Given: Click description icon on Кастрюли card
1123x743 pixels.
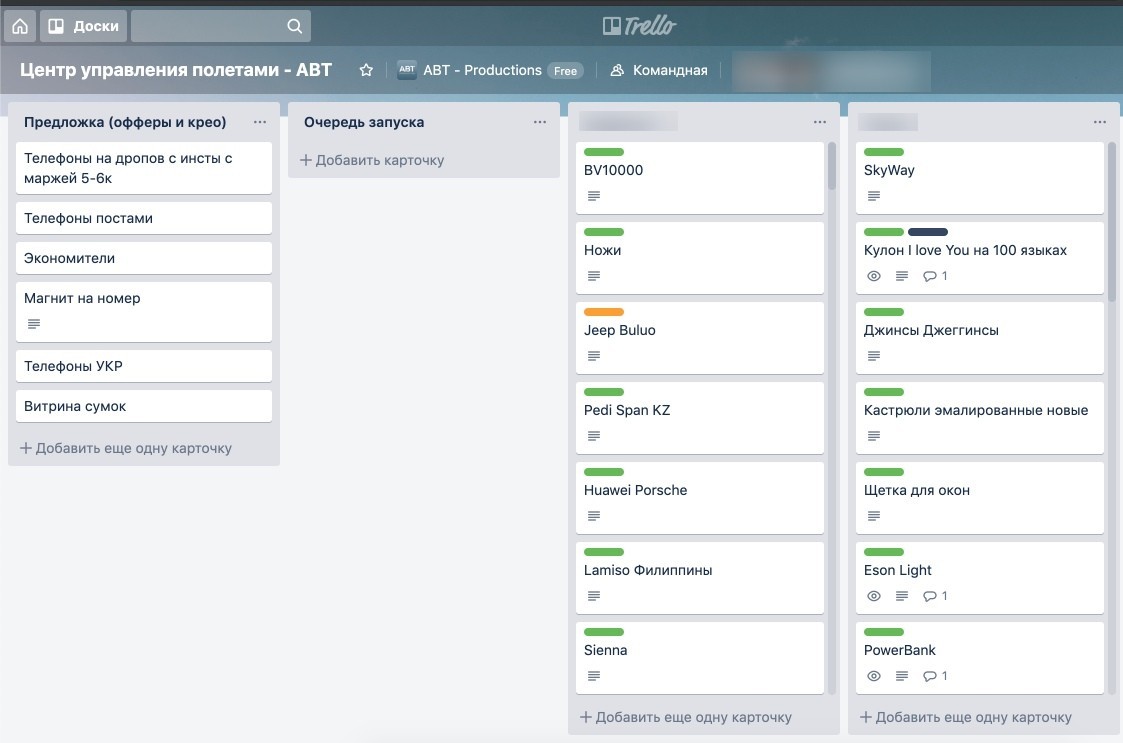Looking at the screenshot, I should (874, 436).
